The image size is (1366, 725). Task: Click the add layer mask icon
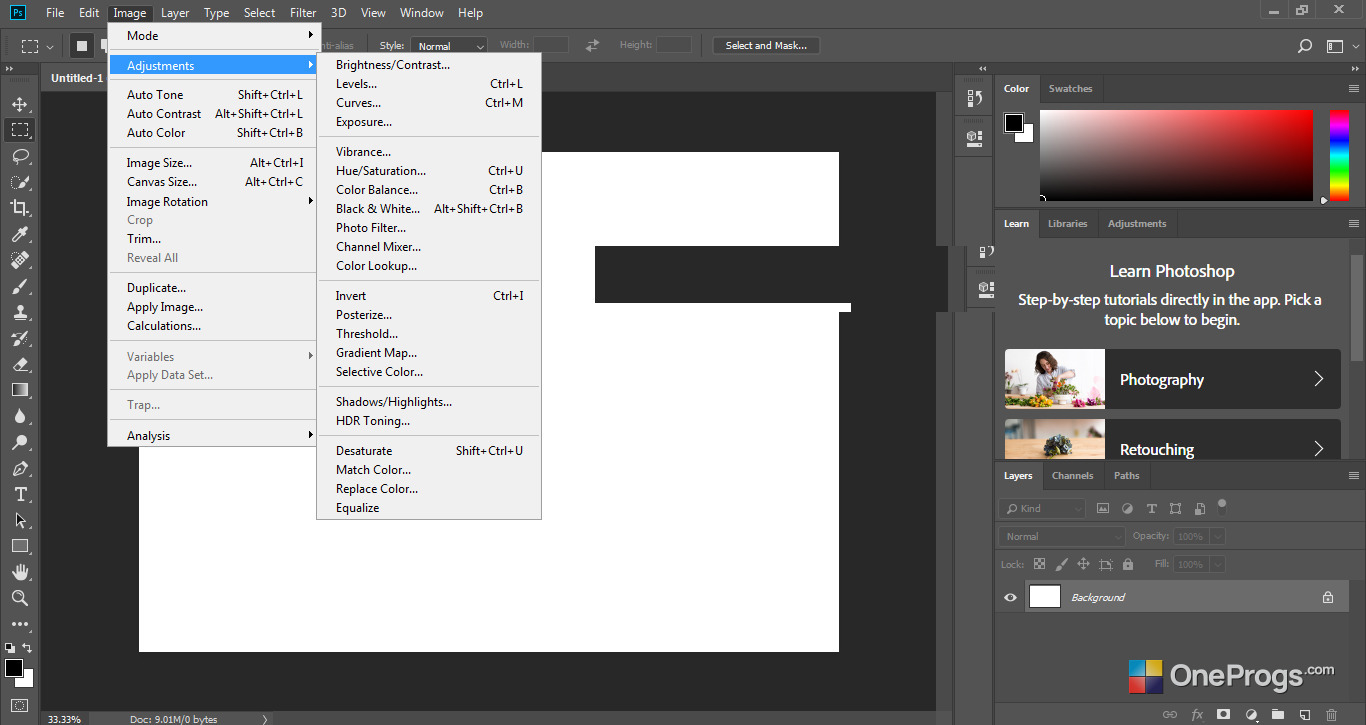coord(1223,715)
